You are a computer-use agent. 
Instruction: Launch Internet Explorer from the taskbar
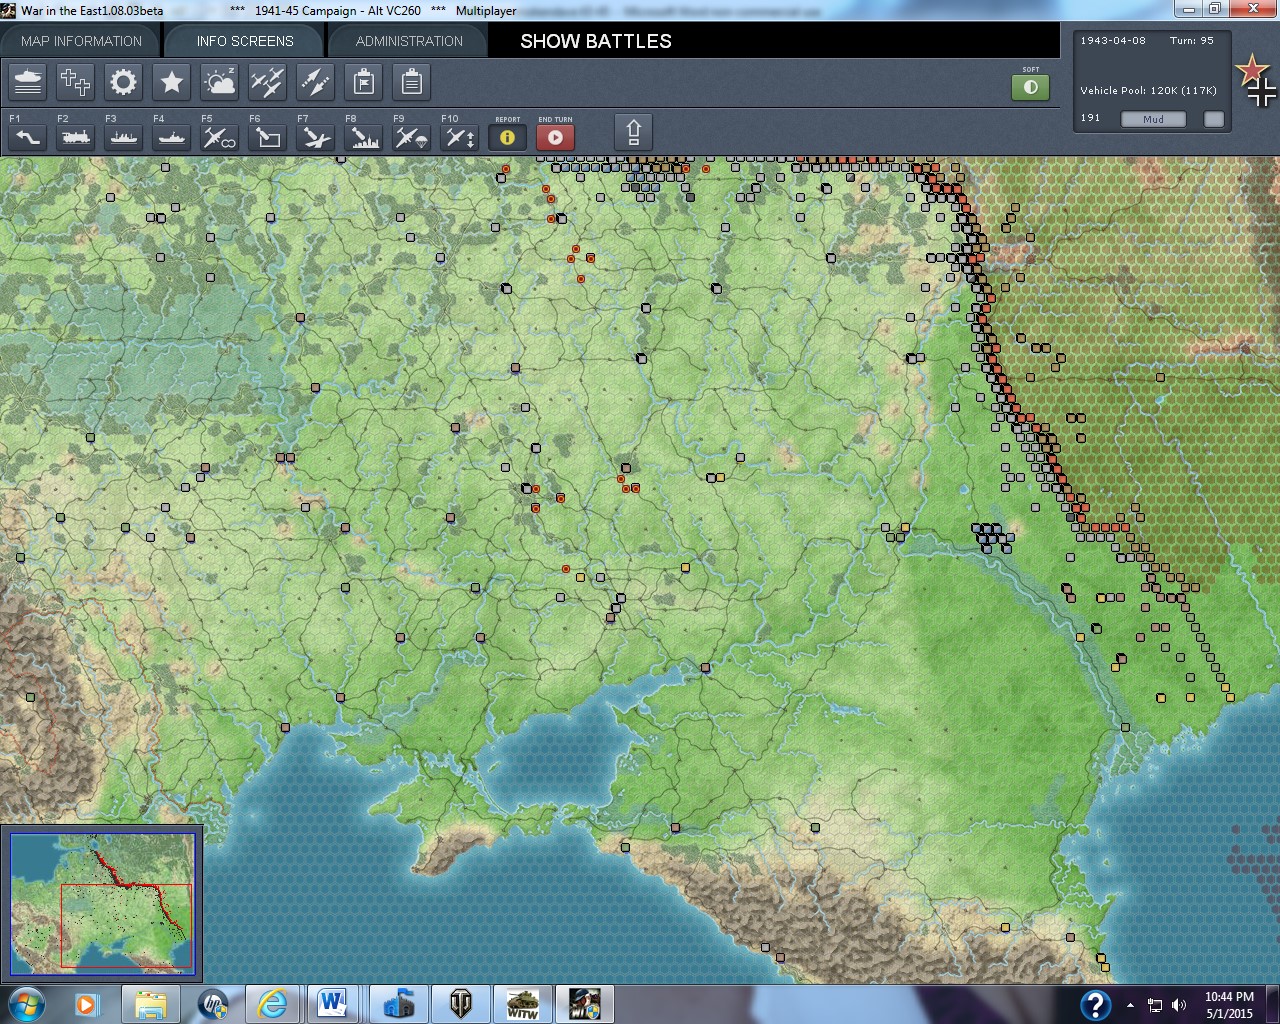pyautogui.click(x=272, y=1004)
